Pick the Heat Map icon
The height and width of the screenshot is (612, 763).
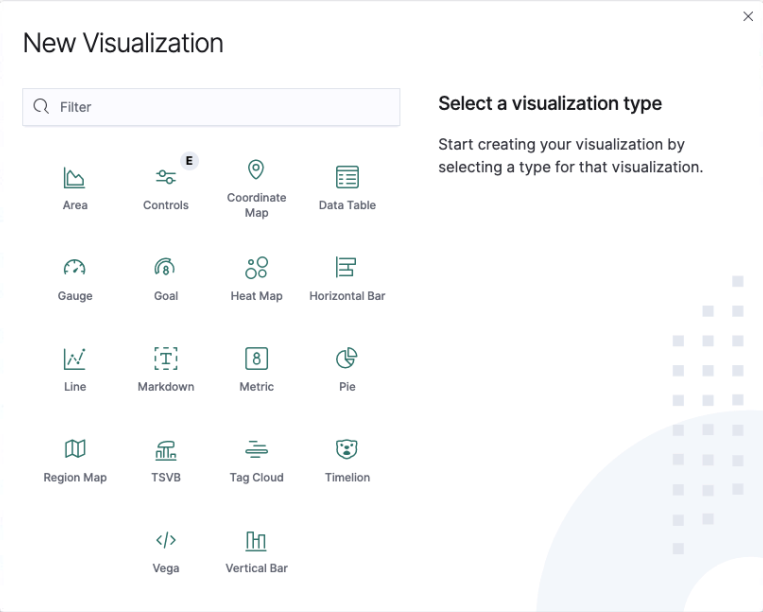point(256,268)
